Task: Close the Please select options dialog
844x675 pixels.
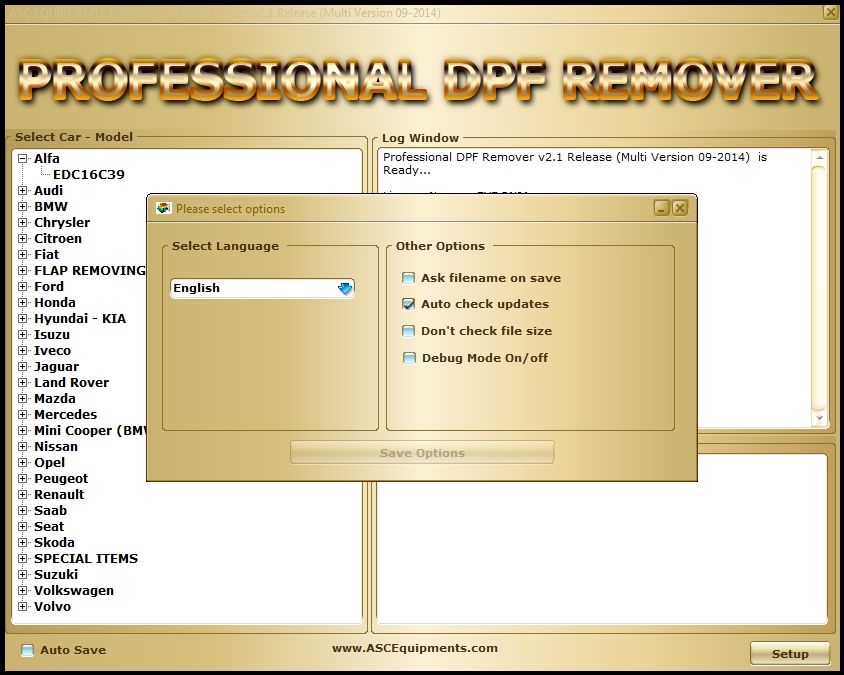Action: (x=680, y=208)
